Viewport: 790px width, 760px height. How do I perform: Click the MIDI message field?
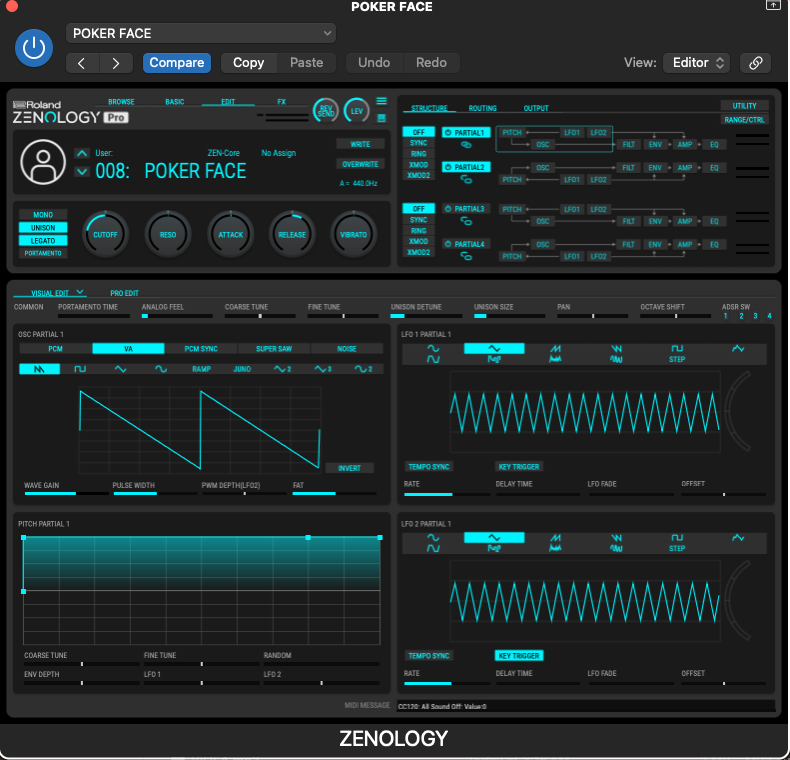pos(586,706)
